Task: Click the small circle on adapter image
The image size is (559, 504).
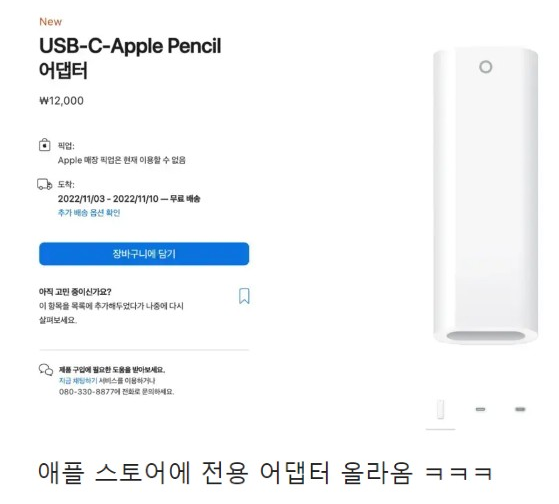Action: [486, 67]
